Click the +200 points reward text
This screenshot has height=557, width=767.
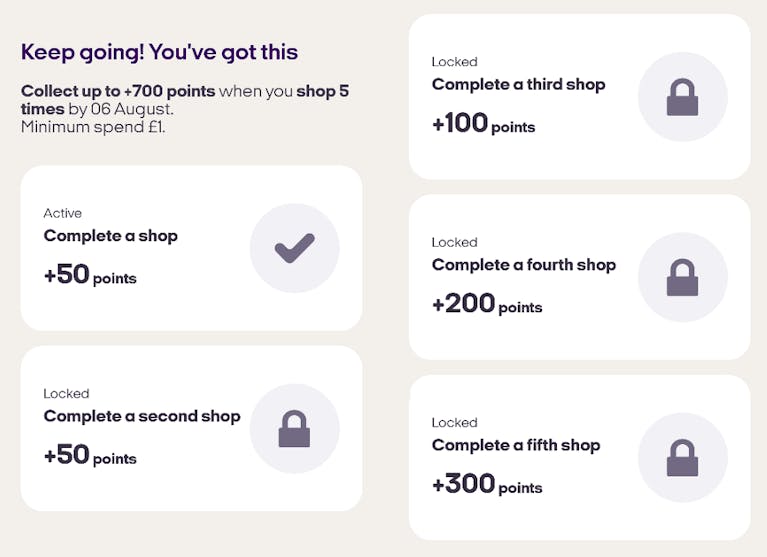pyautogui.click(x=487, y=303)
